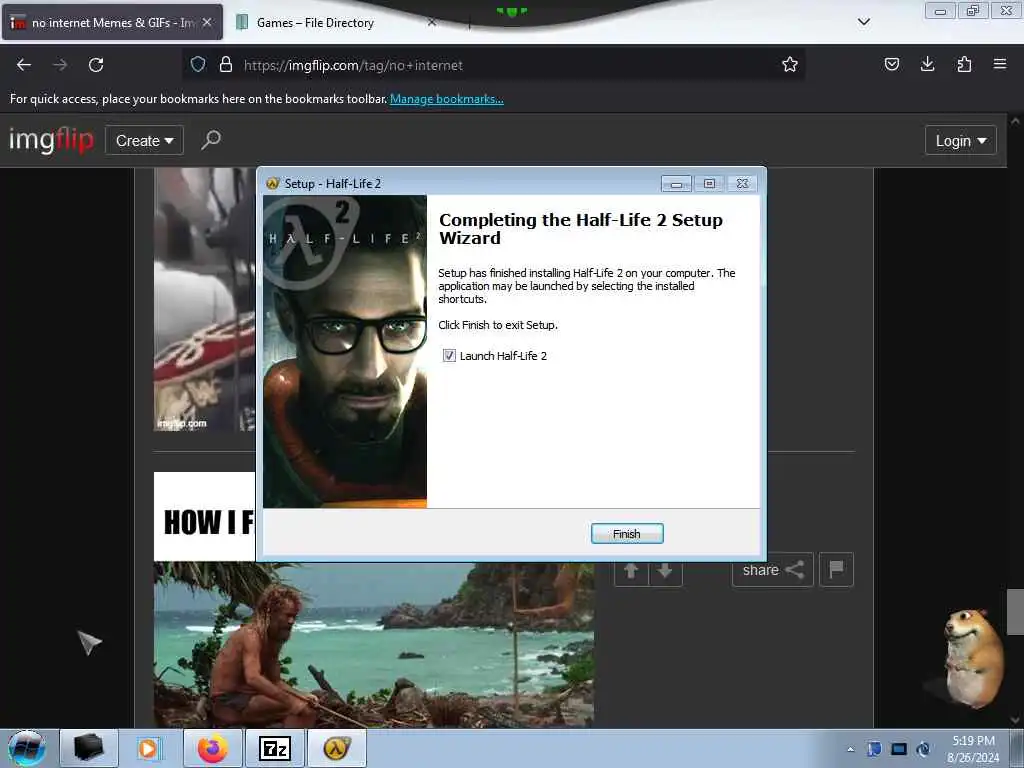Uncheck the Launch Half-Life 2 checkbox
Viewport: 1024px width, 768px height.
pos(449,355)
